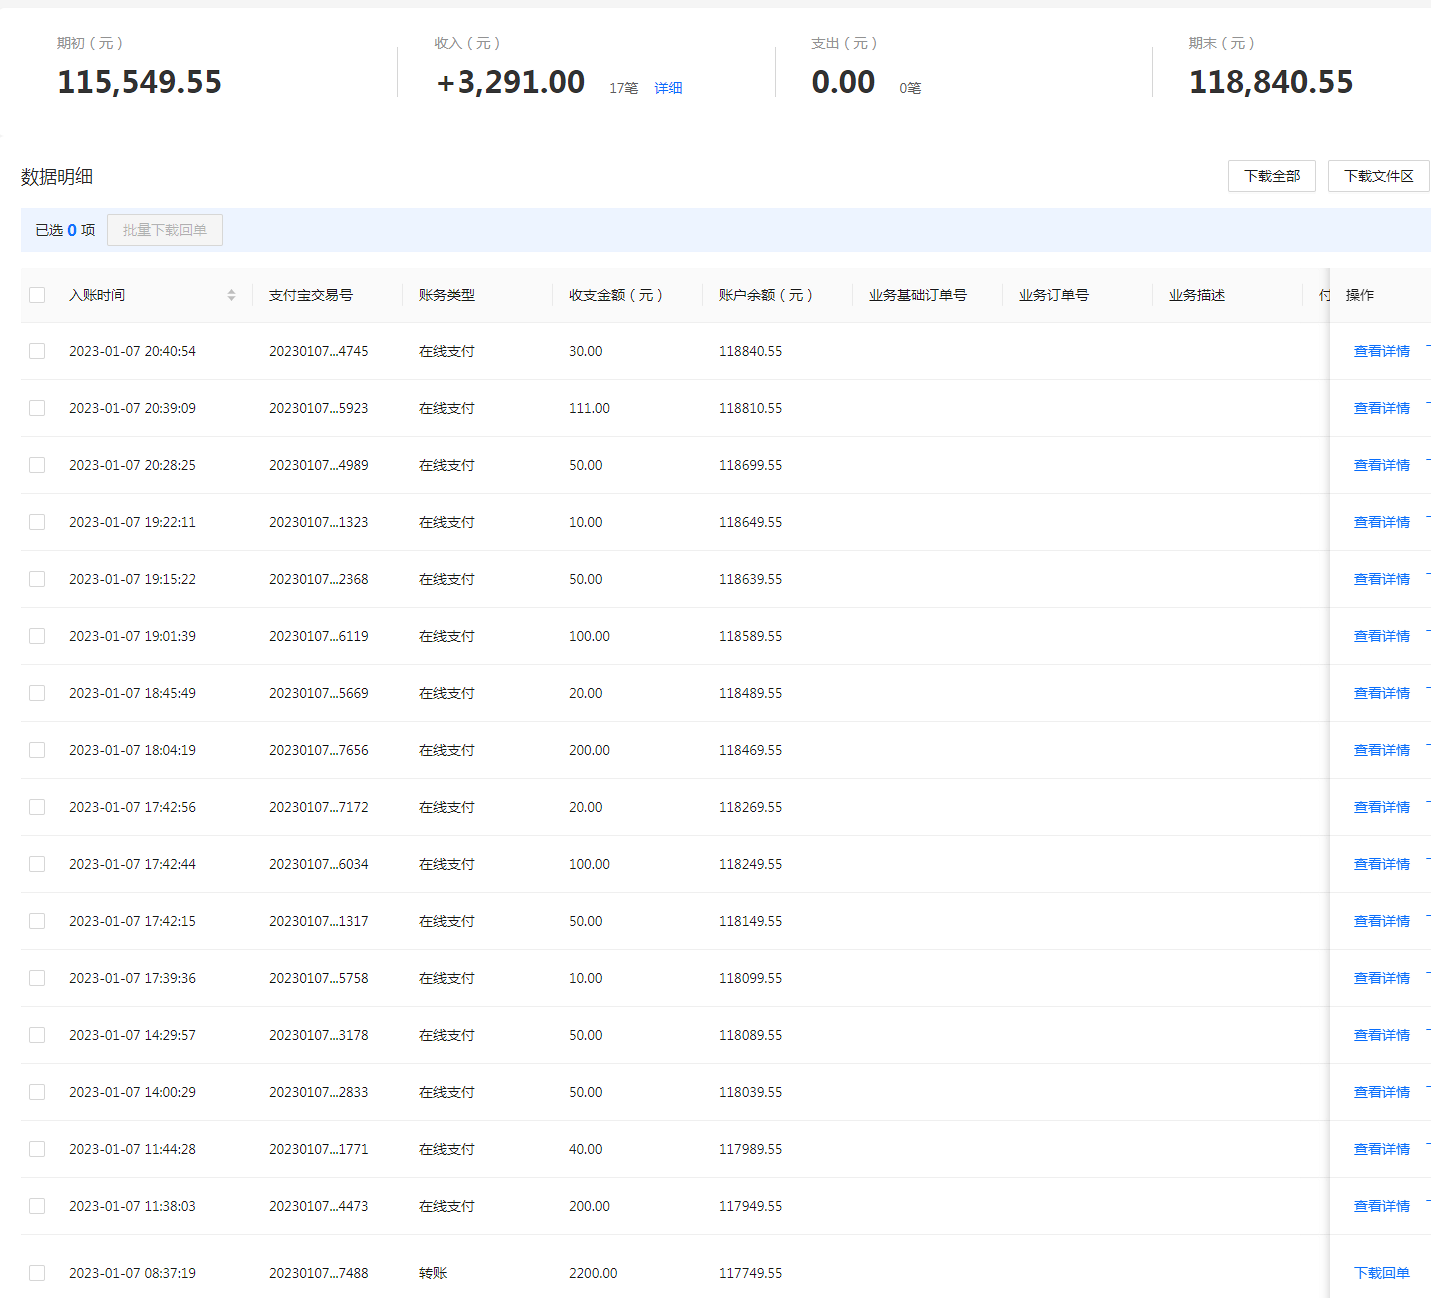
Task: Check the 08:37:19 转账 row
Action: 37,1273
